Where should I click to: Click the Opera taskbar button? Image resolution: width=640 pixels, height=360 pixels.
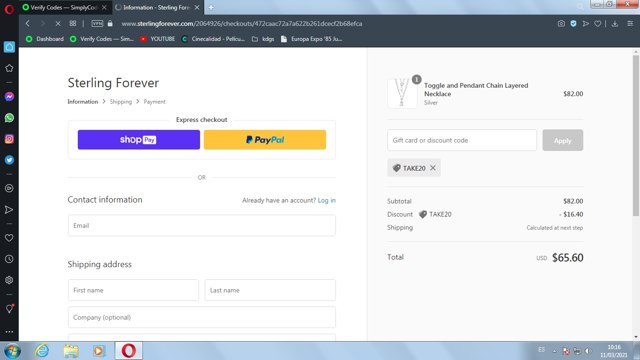(129, 351)
